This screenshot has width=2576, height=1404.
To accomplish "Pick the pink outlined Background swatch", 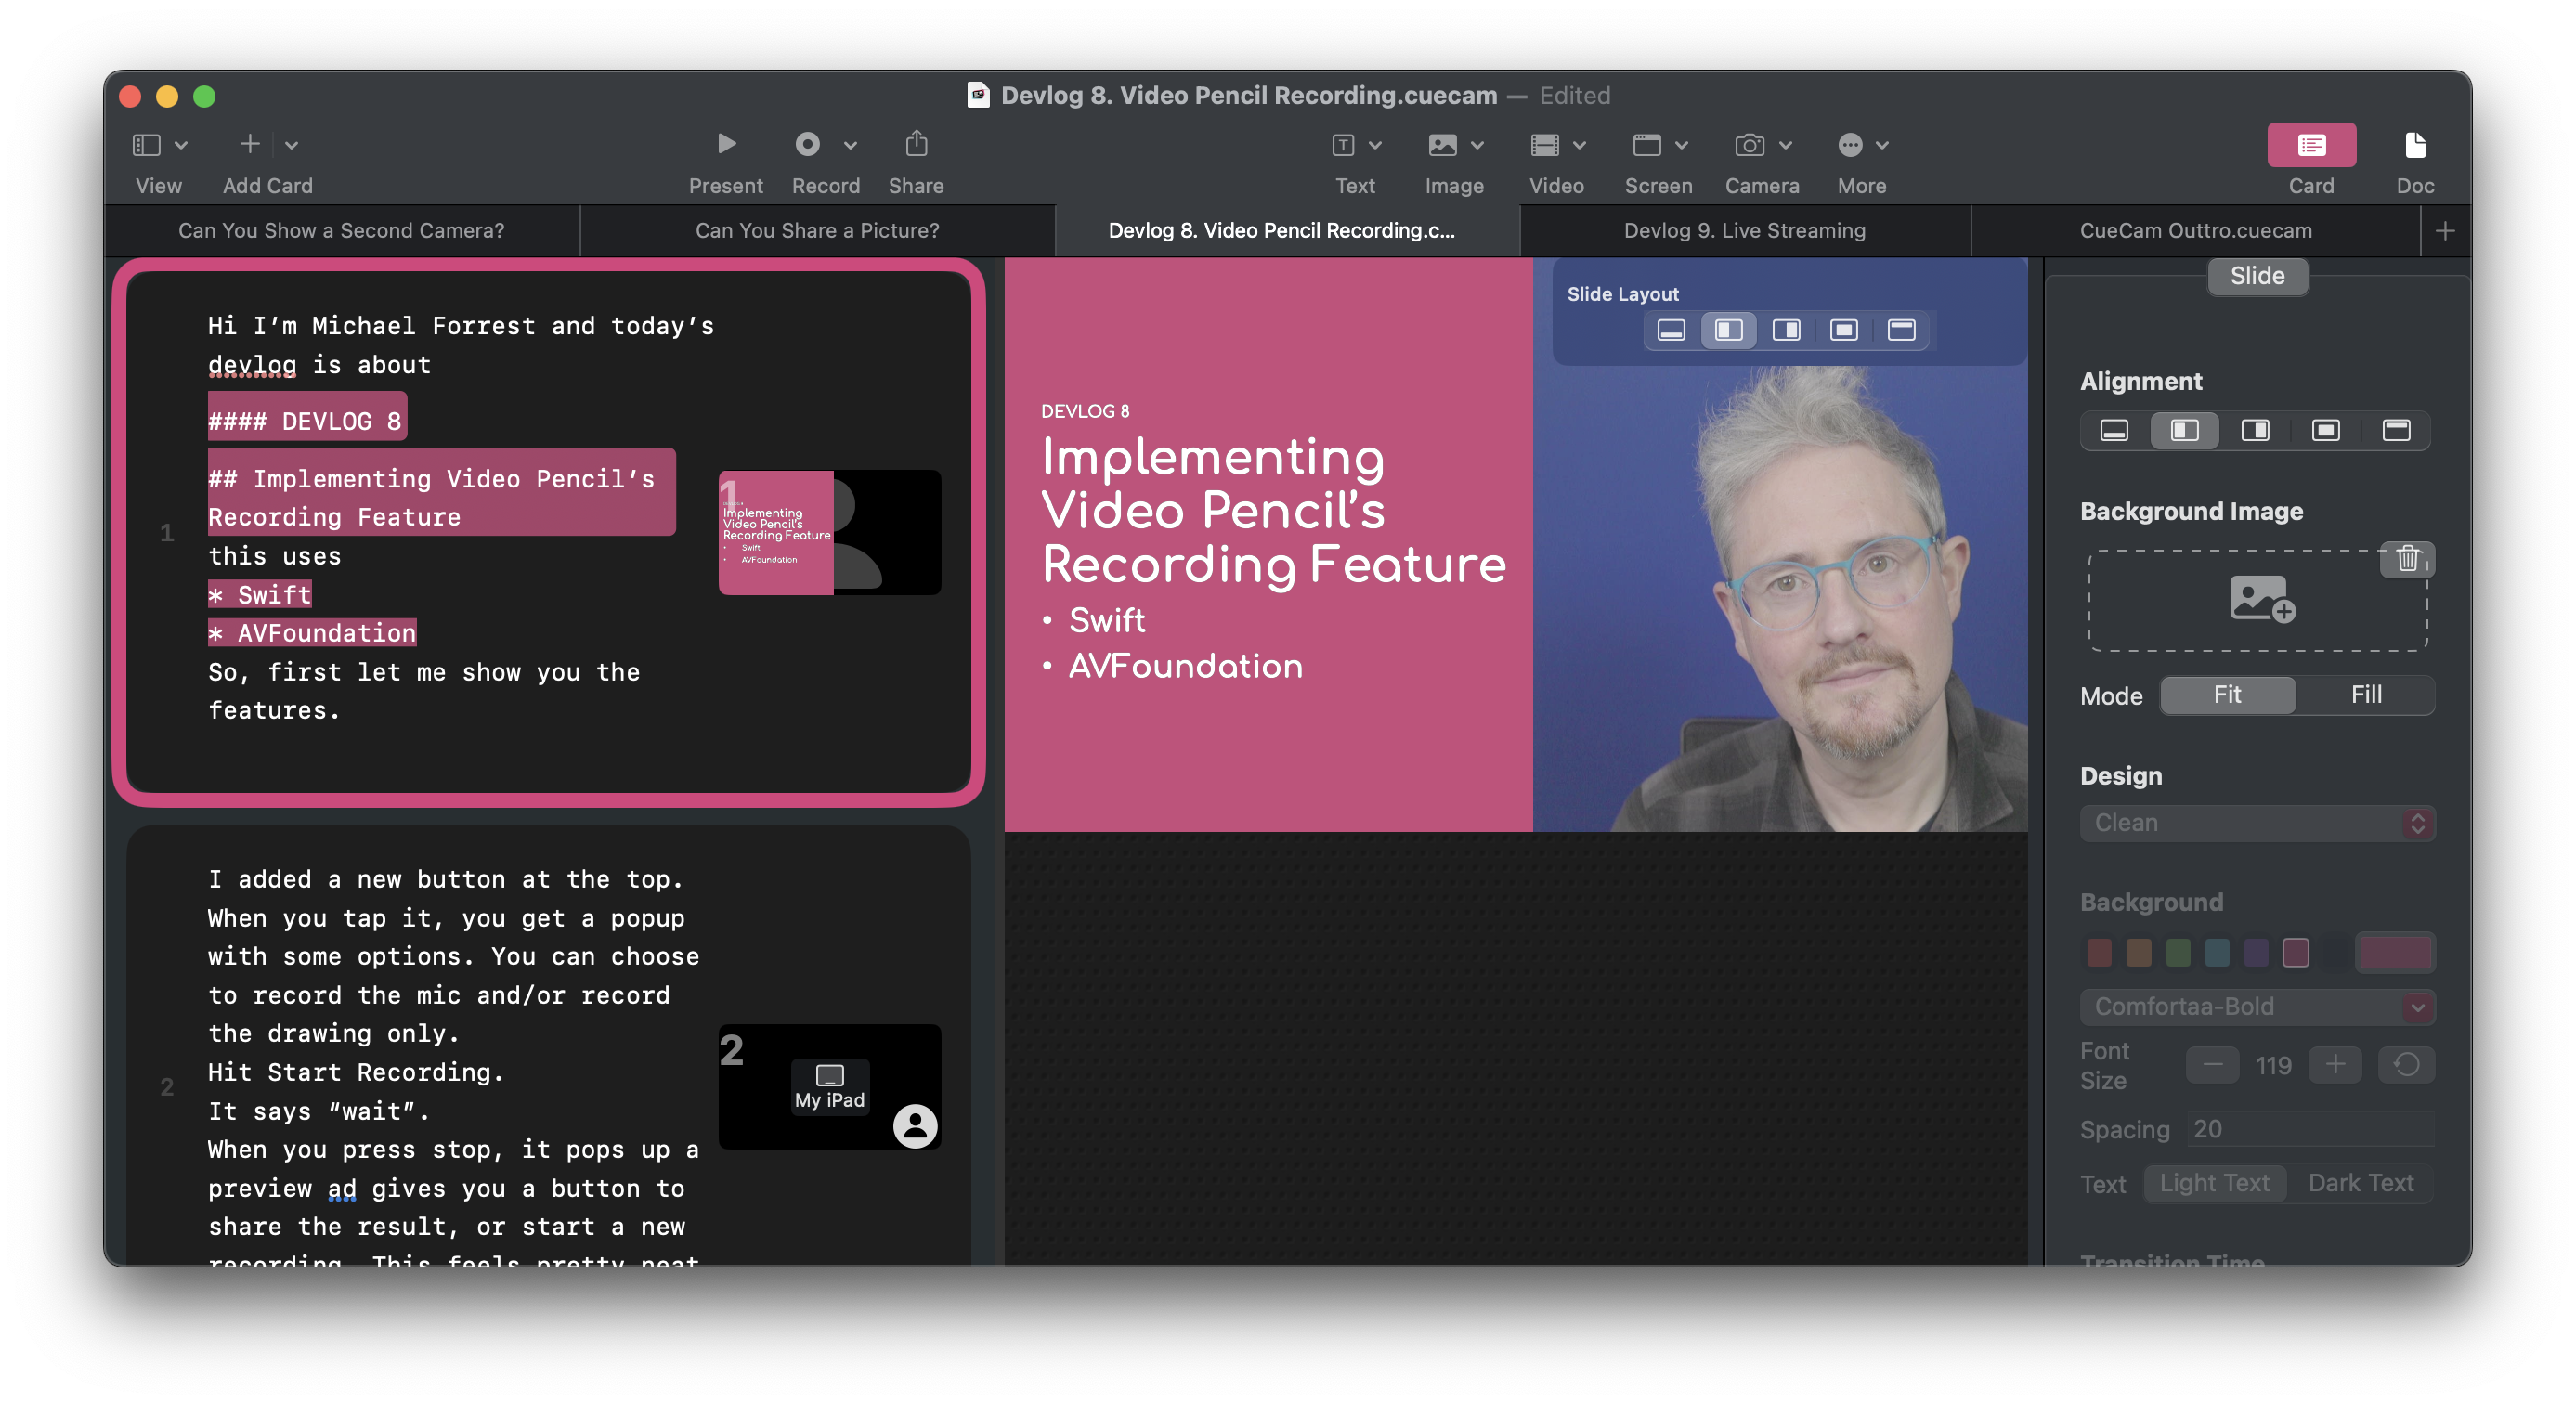I will [x=2296, y=953].
